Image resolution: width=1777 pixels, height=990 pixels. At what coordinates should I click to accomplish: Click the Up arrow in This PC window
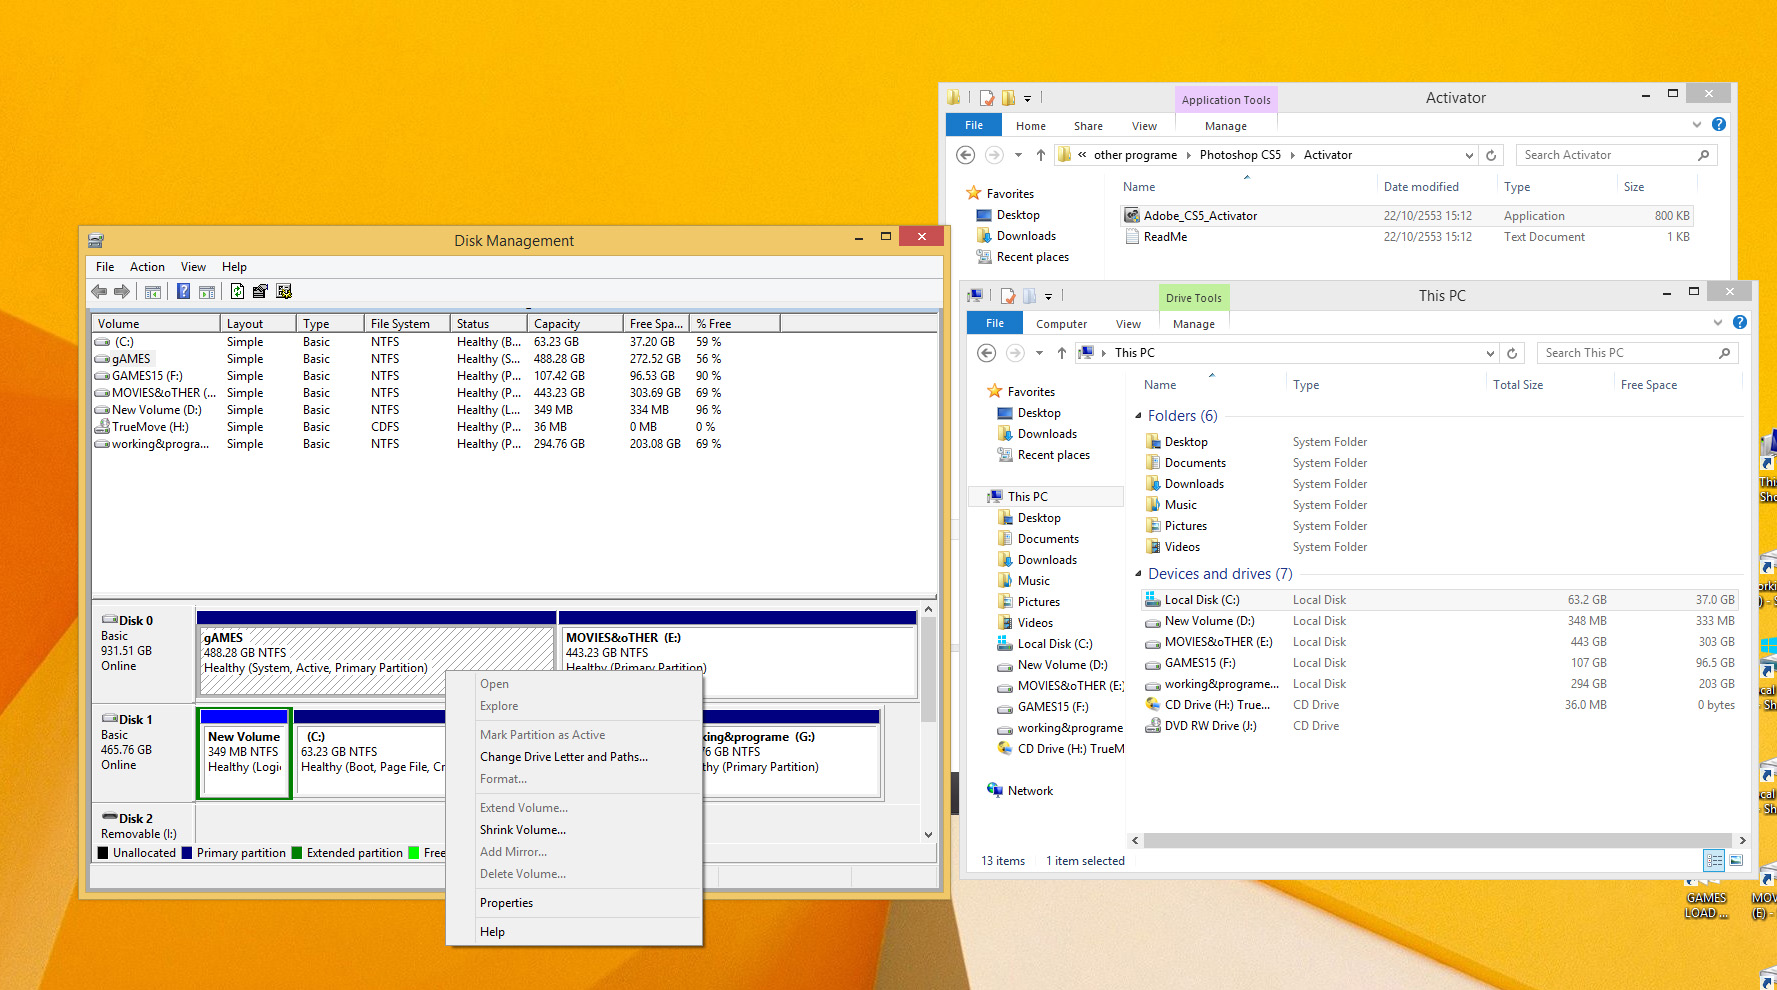[1061, 353]
